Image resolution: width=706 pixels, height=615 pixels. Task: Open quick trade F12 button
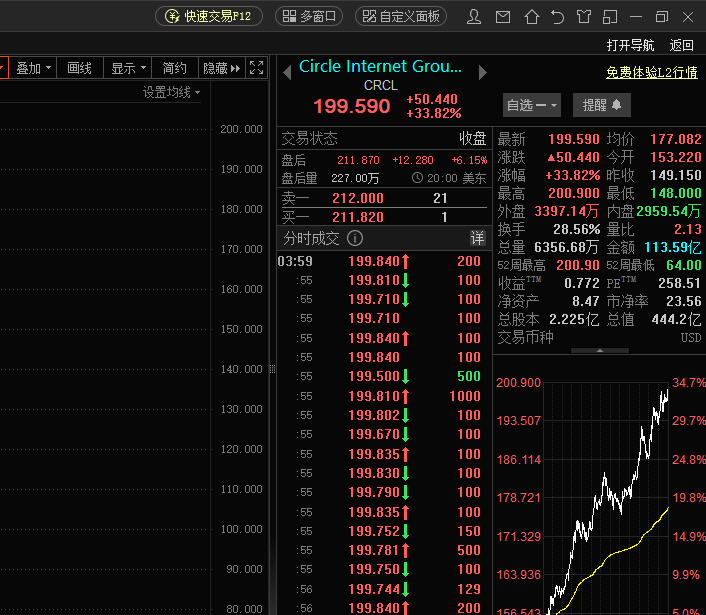click(209, 17)
